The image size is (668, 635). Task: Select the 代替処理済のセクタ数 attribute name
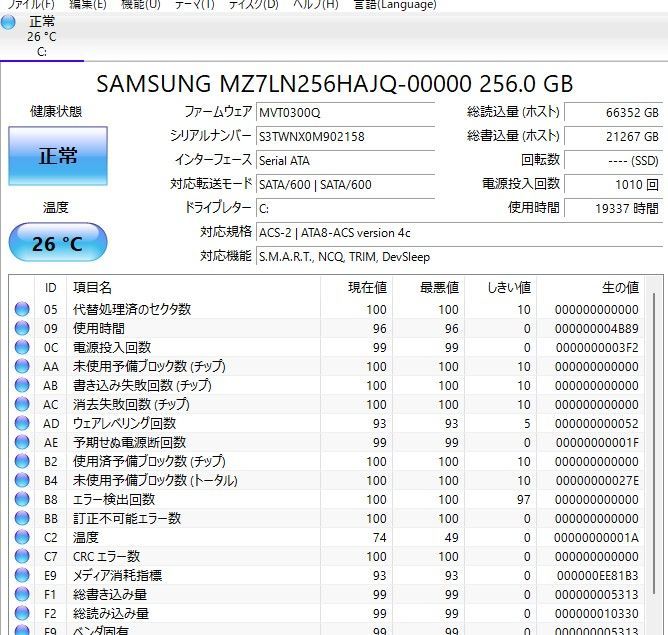click(x=132, y=309)
